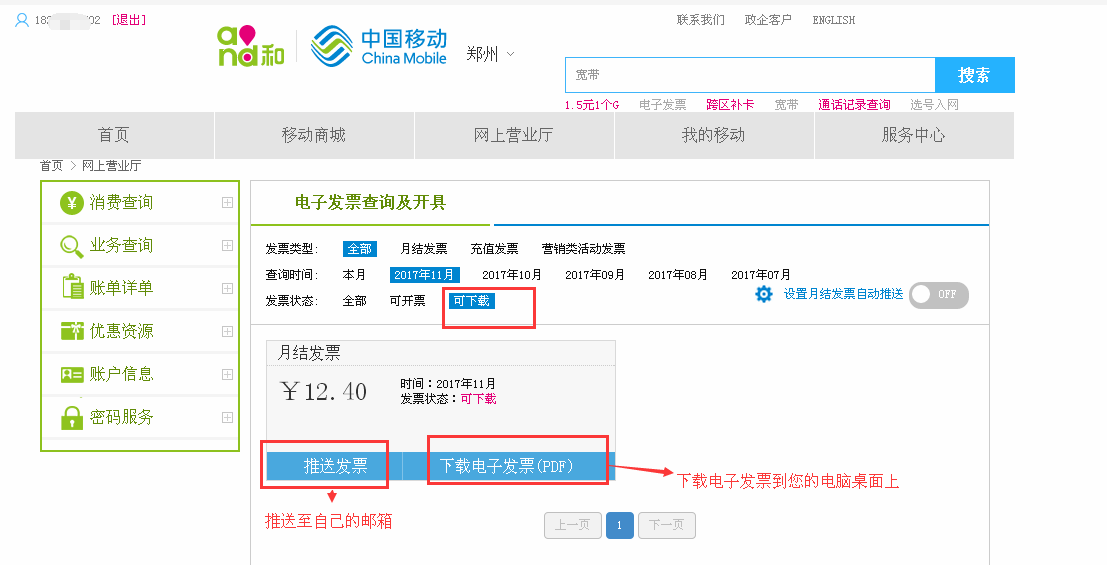Click the 1.5元1个G hot search link
Screen dimensions: 1107x565
click(592, 105)
